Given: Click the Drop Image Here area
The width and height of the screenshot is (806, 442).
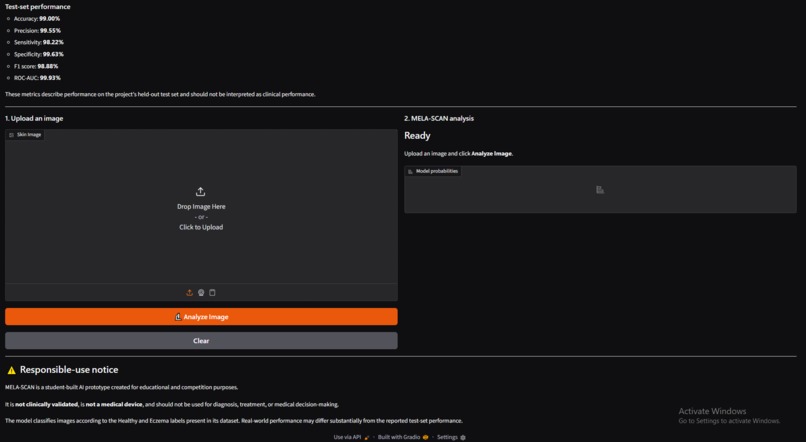Looking at the screenshot, I should 201,206.
